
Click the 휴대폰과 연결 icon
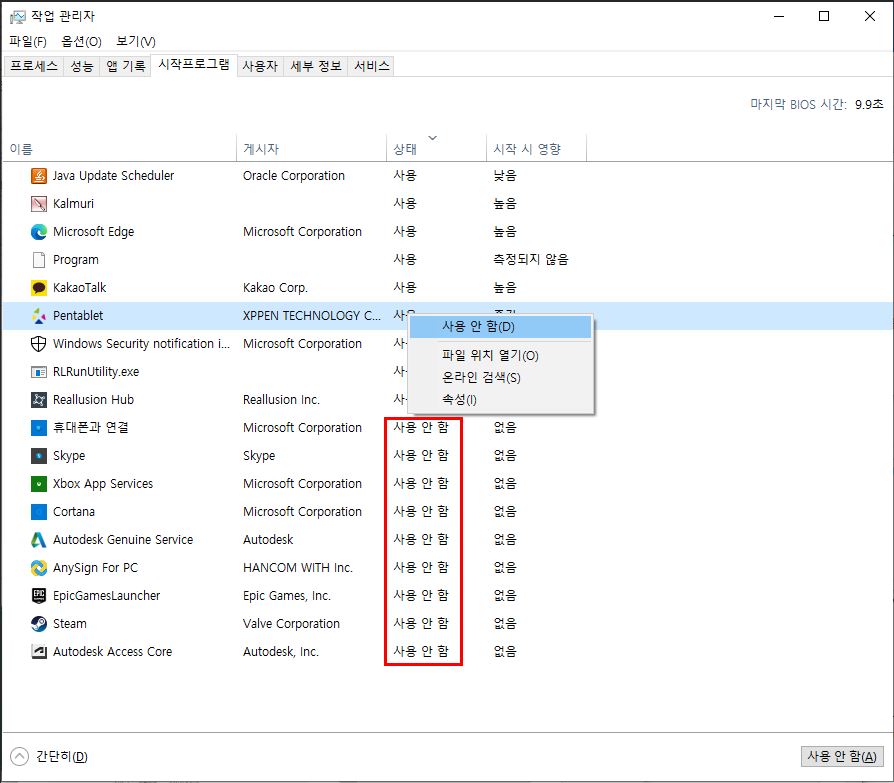coord(39,427)
